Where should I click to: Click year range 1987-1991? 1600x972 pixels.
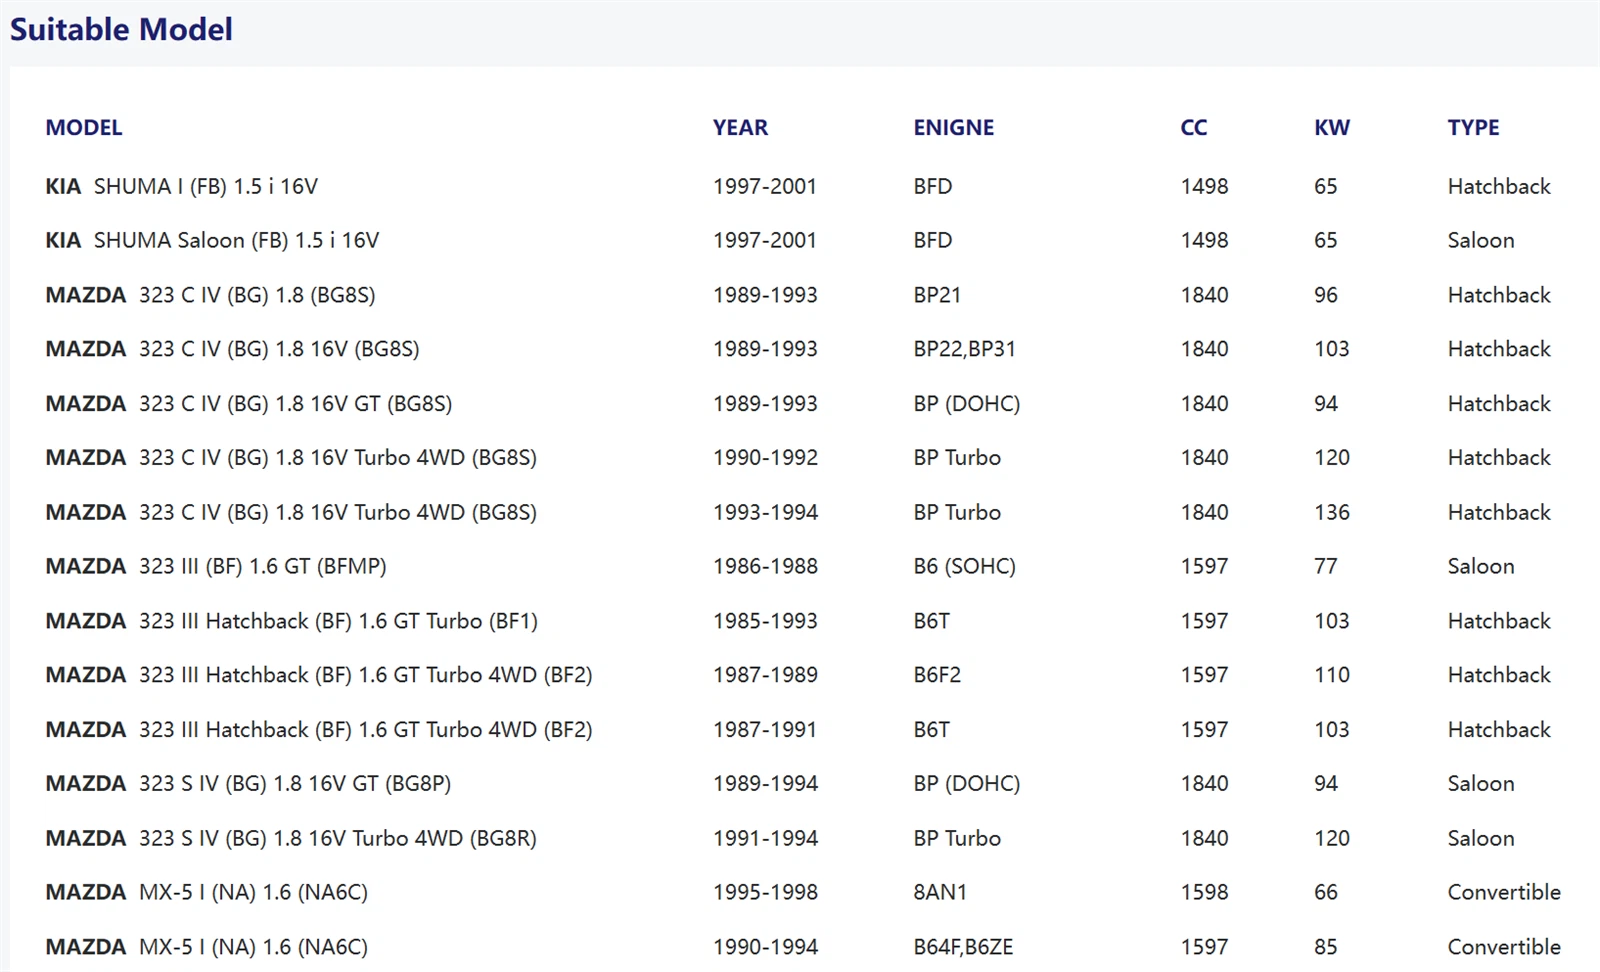tap(765, 730)
